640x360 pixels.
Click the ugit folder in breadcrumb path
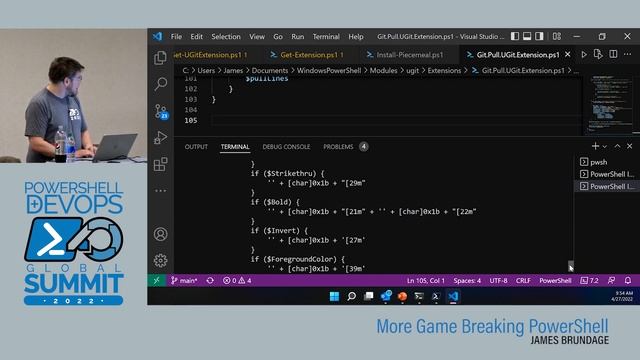[x=412, y=71]
